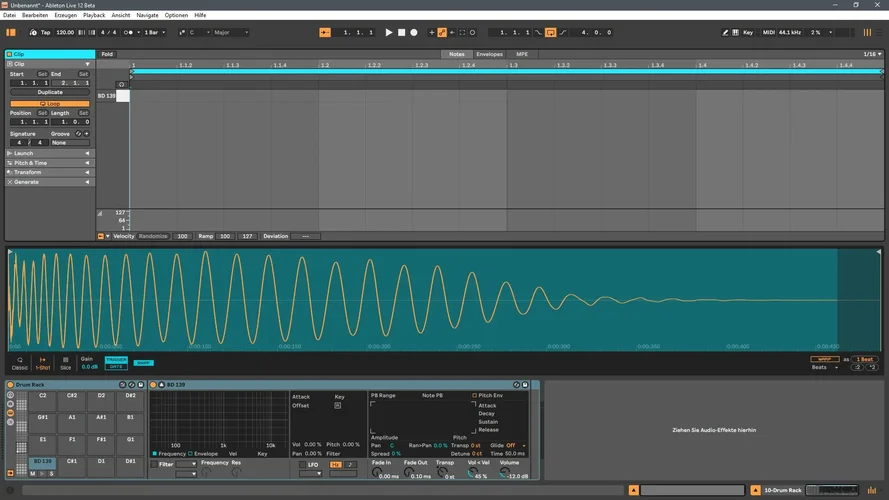
Task: Expand the Launch section
Action: point(24,153)
